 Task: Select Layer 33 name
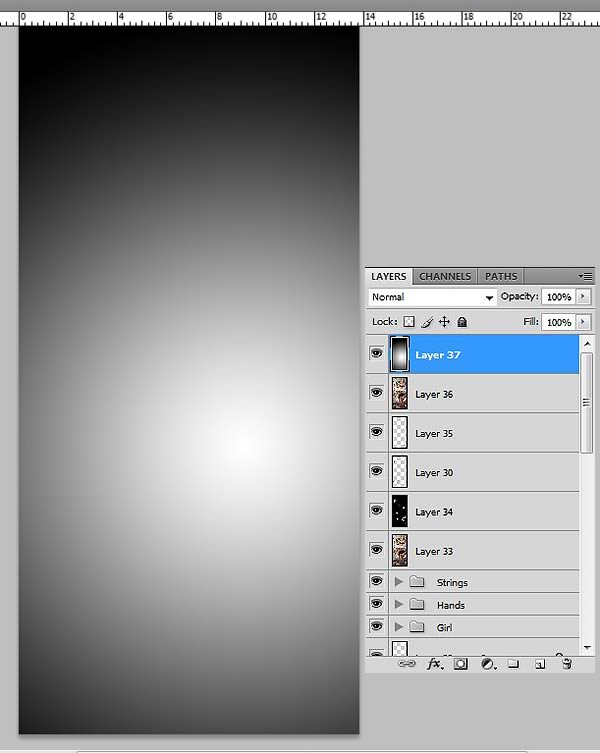[x=434, y=552]
